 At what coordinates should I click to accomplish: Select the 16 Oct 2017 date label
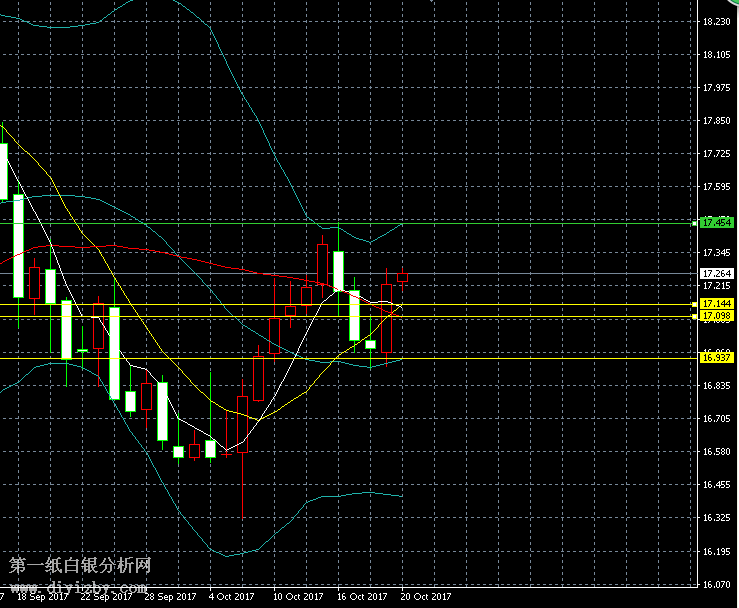point(362,597)
